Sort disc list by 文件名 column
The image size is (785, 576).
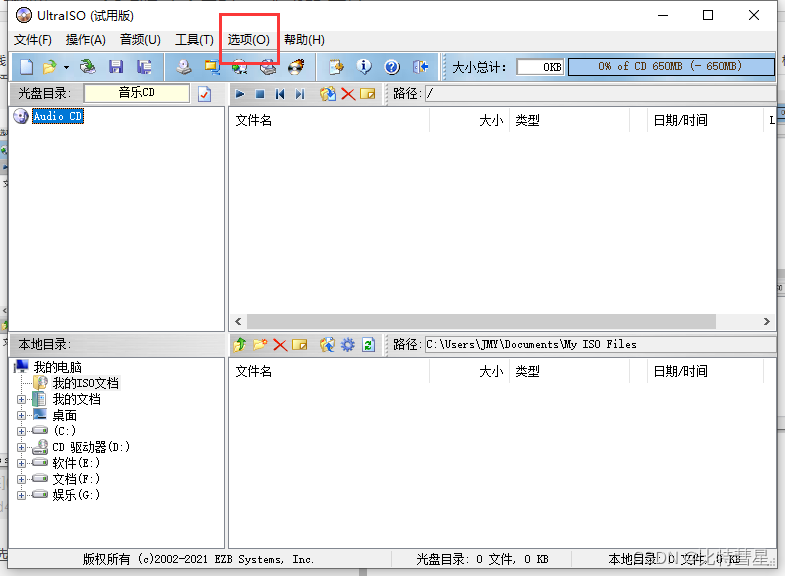click(329, 120)
